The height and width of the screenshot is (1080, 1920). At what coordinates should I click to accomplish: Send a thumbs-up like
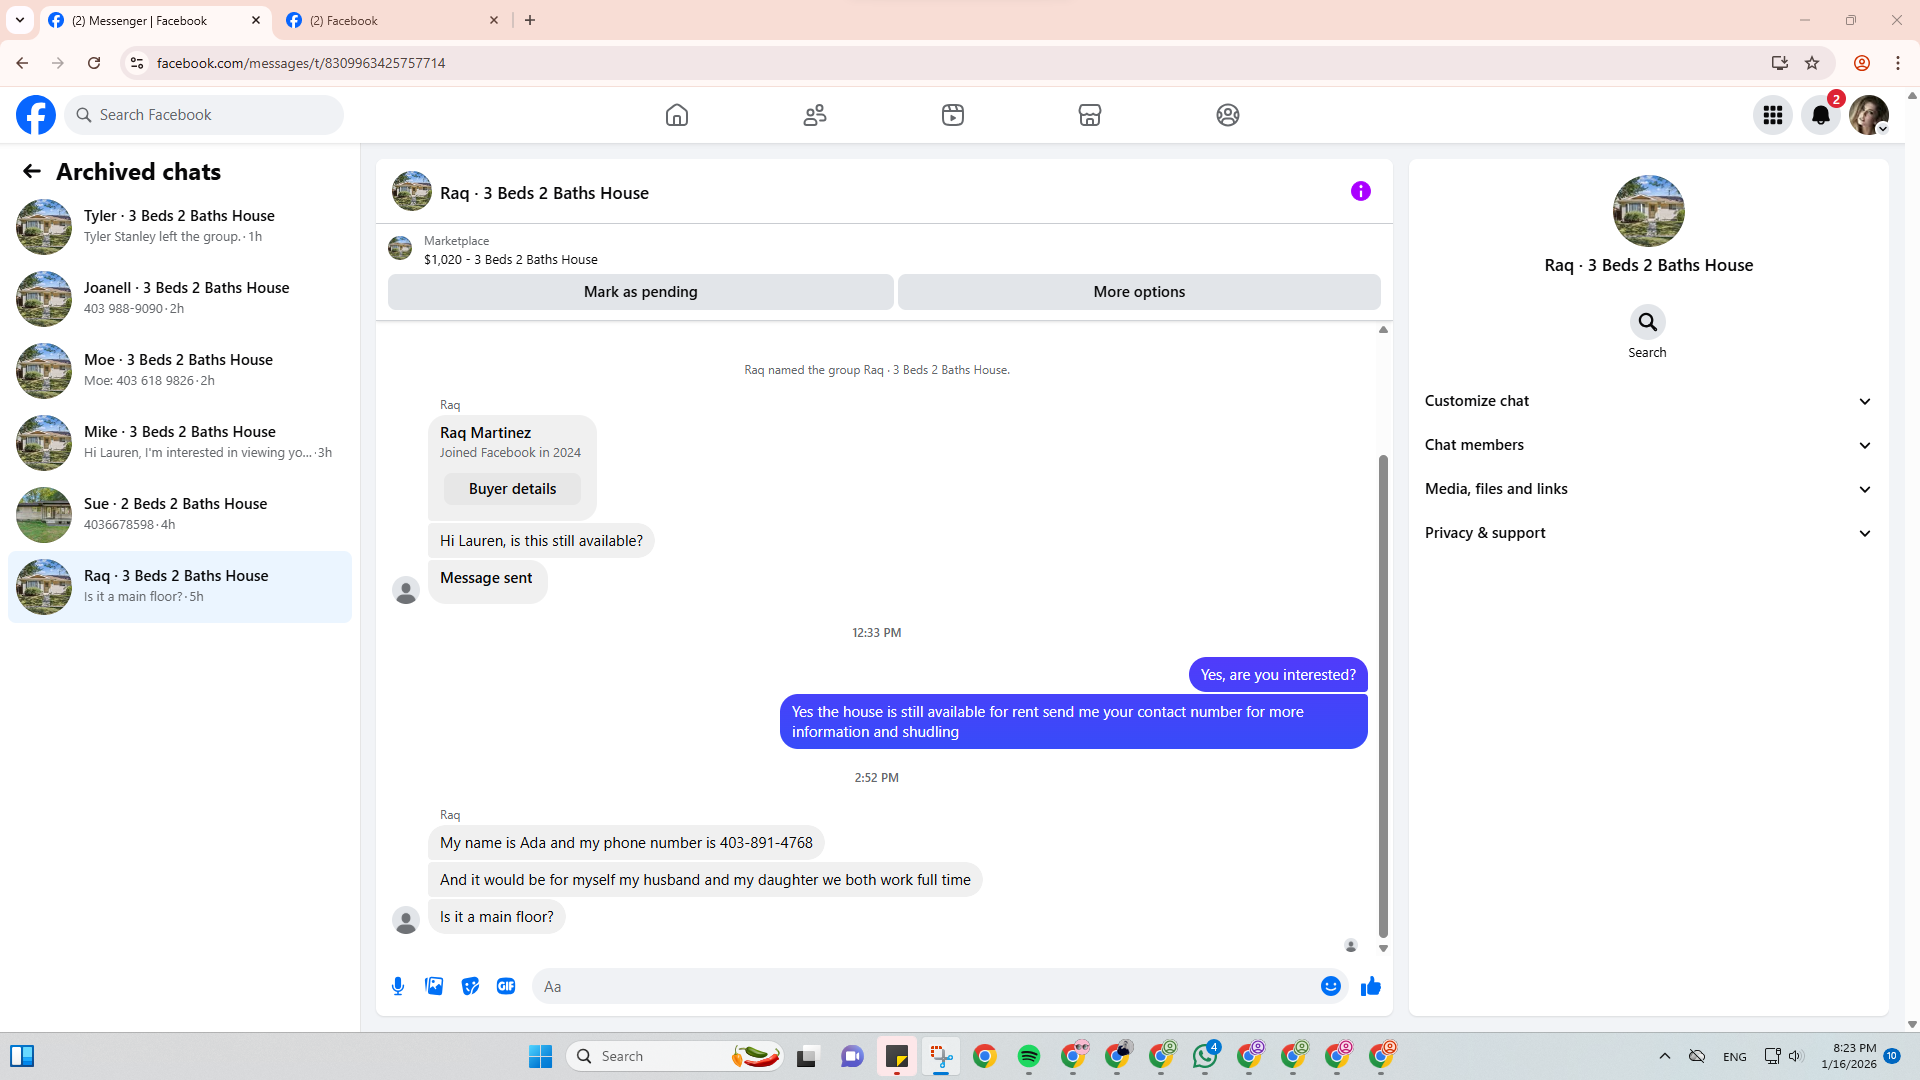[1370, 986]
